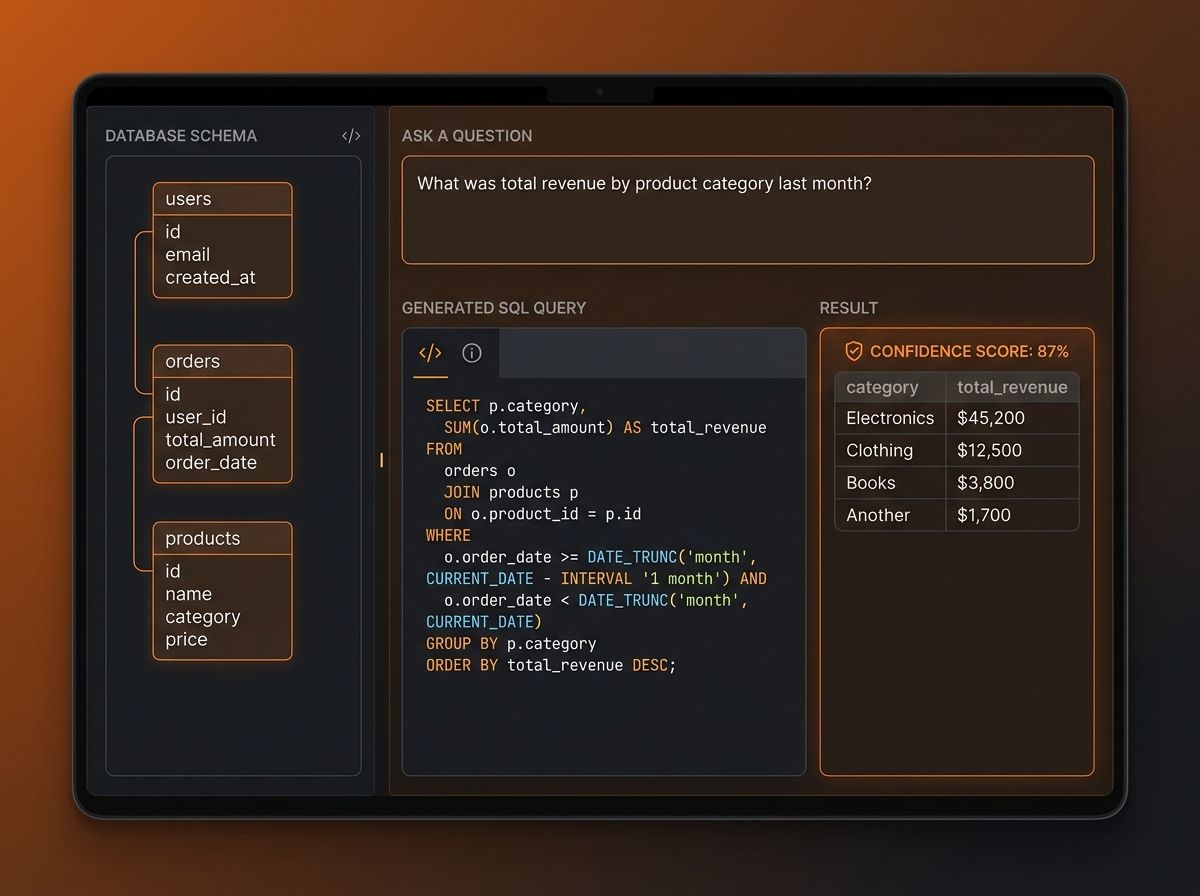
Task: Click the id column in orders table
Action: (173, 394)
